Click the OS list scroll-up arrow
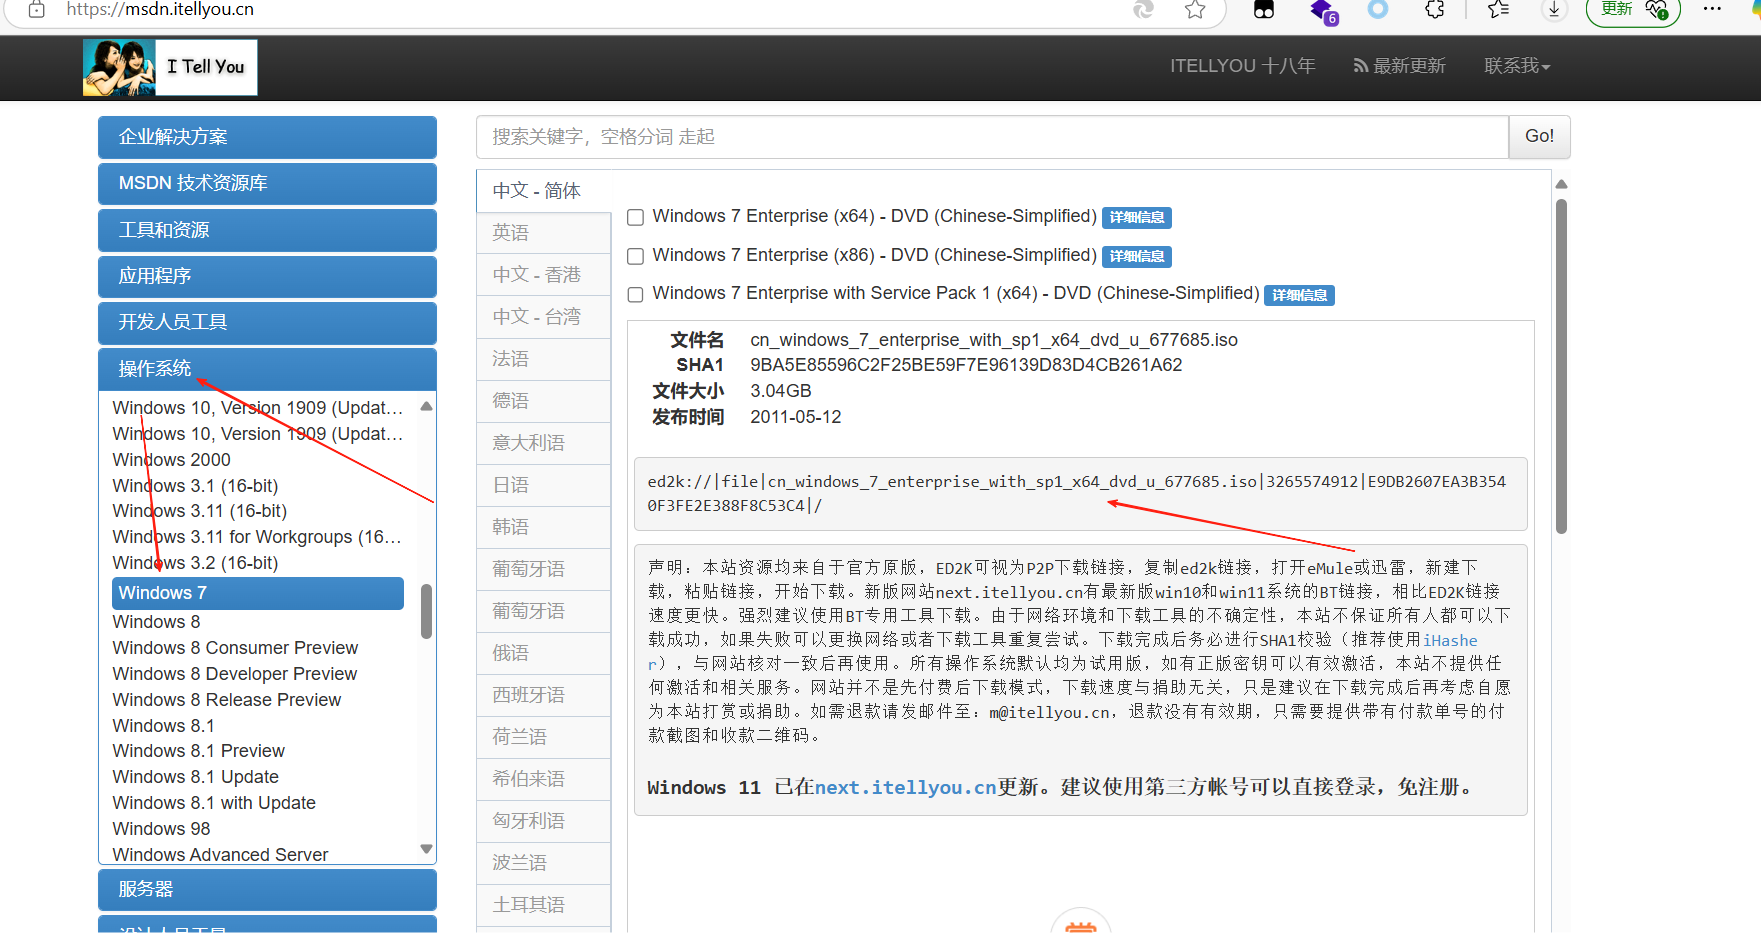 tap(427, 406)
